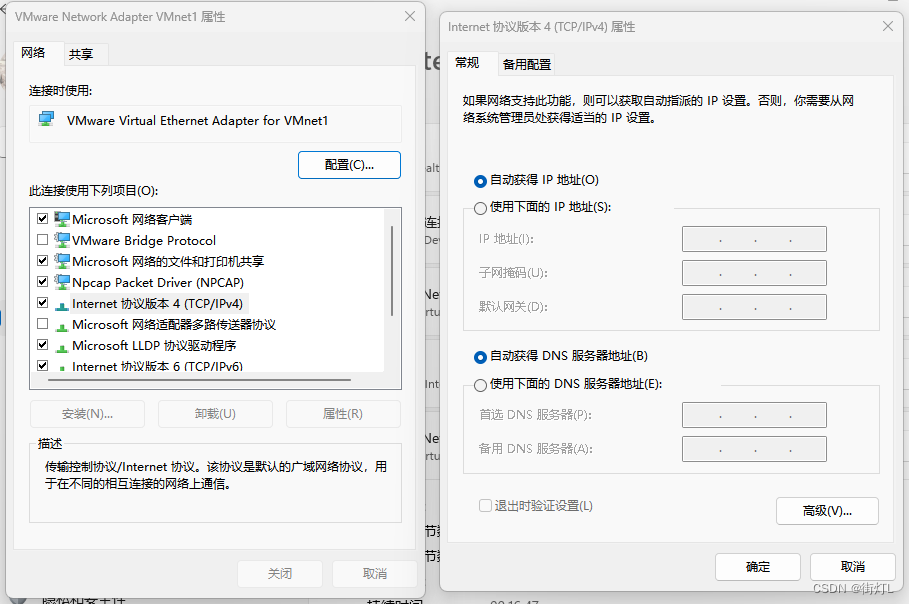The width and height of the screenshot is (909, 604).
Task: Uncheck Microsoft LLDP 协议驱动程序 checkbox
Action: click(42, 344)
